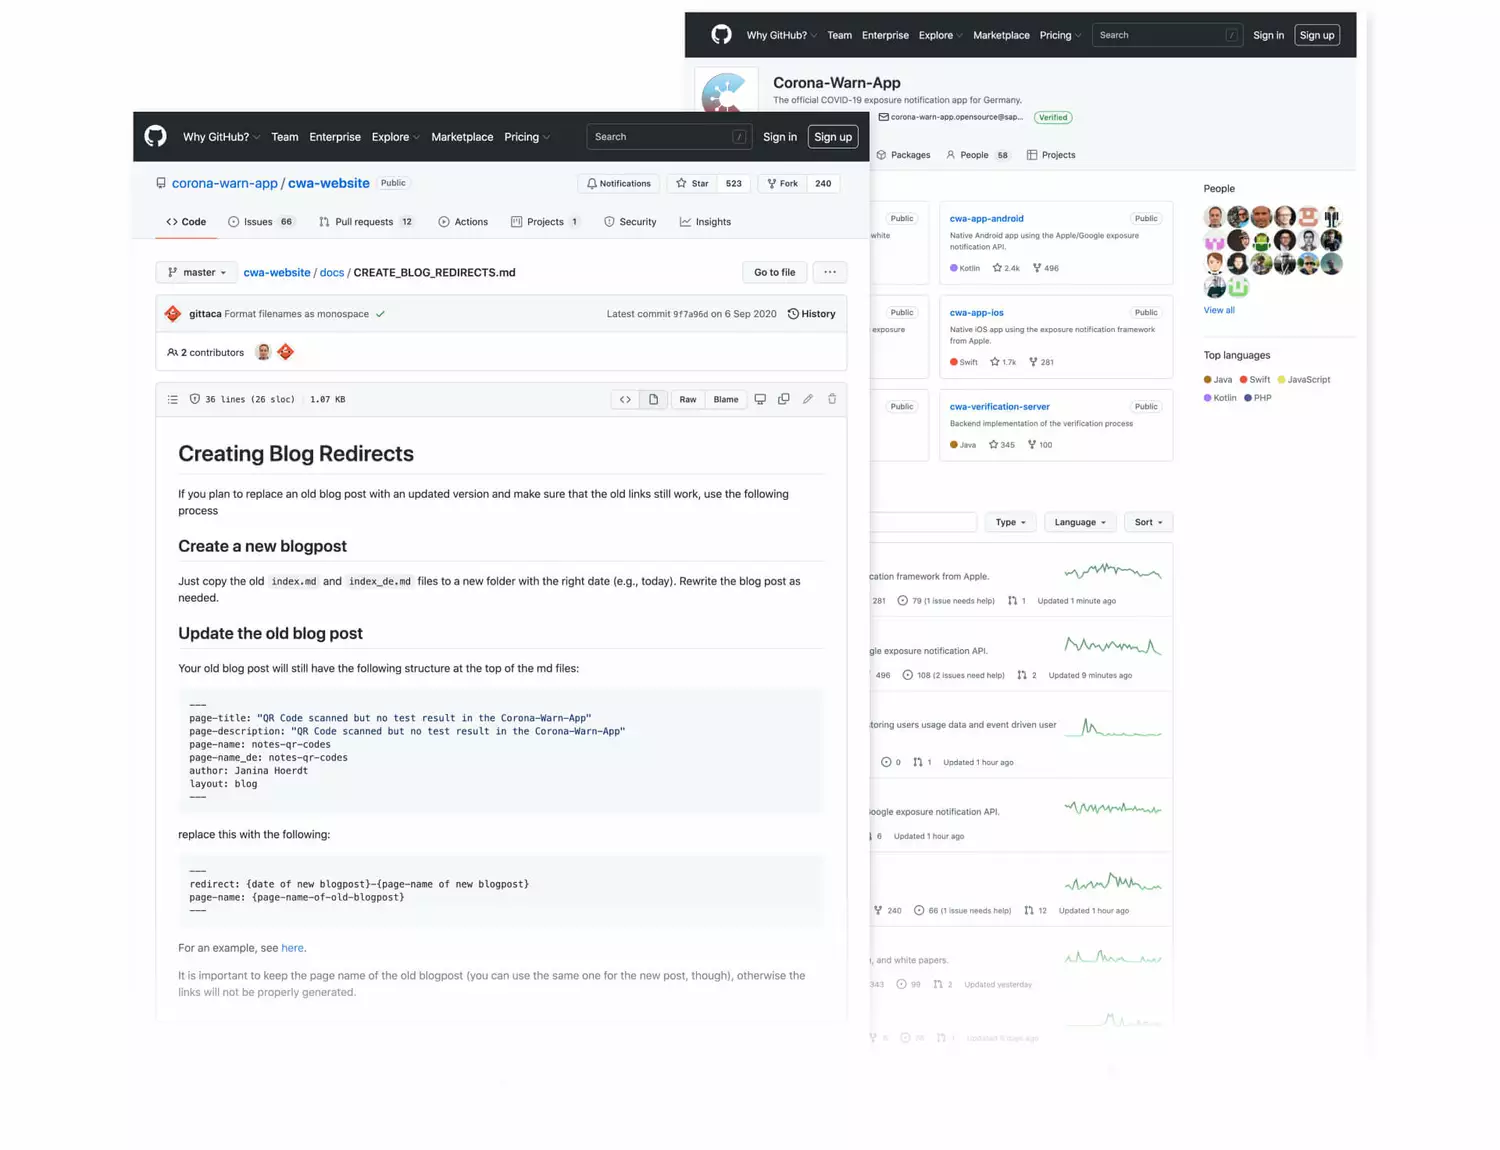Open the Type filter dropdown

1010,522
